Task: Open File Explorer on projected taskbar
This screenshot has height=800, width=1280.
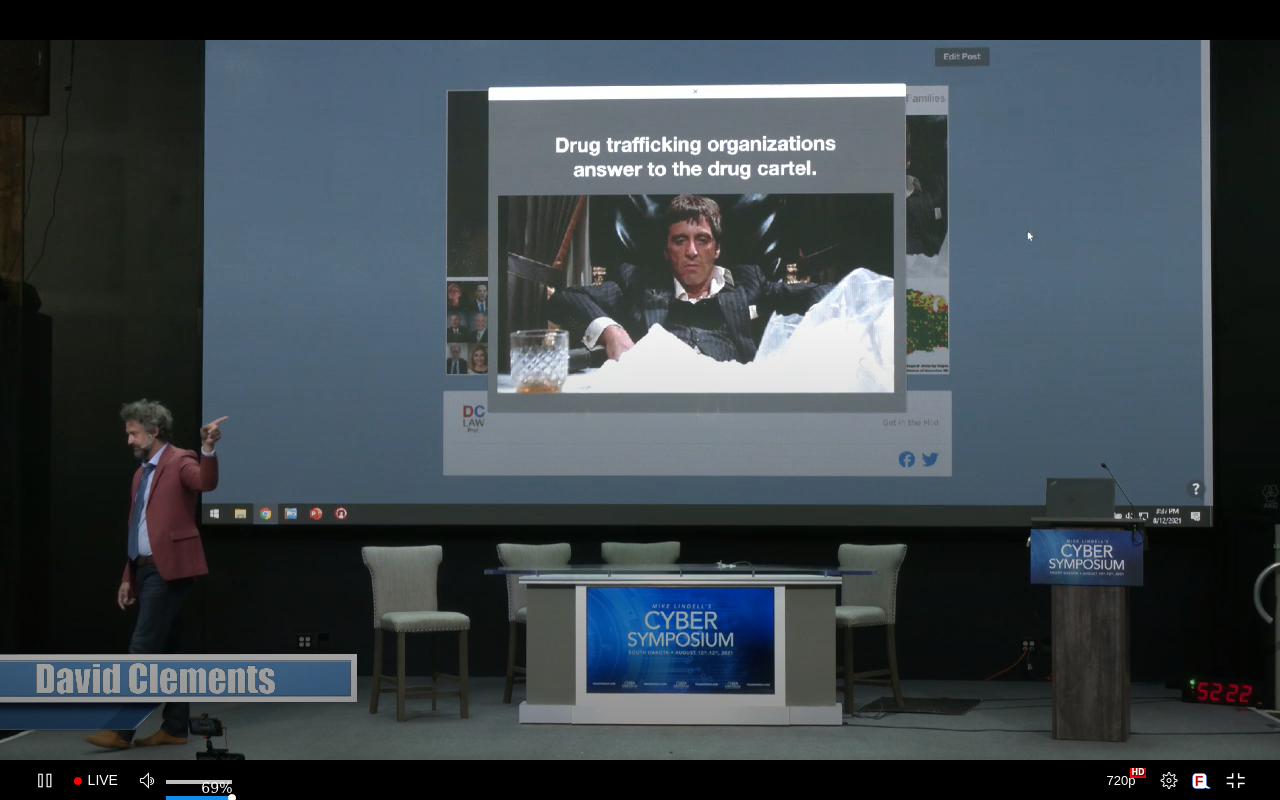Action: (x=240, y=514)
